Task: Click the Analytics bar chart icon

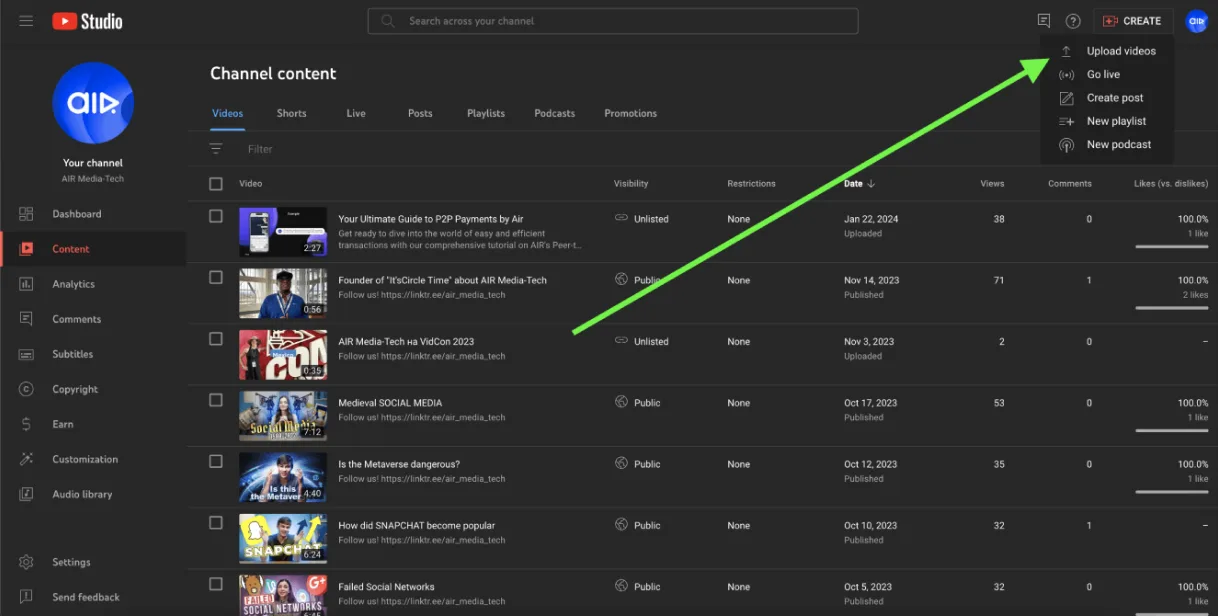Action: tap(27, 284)
